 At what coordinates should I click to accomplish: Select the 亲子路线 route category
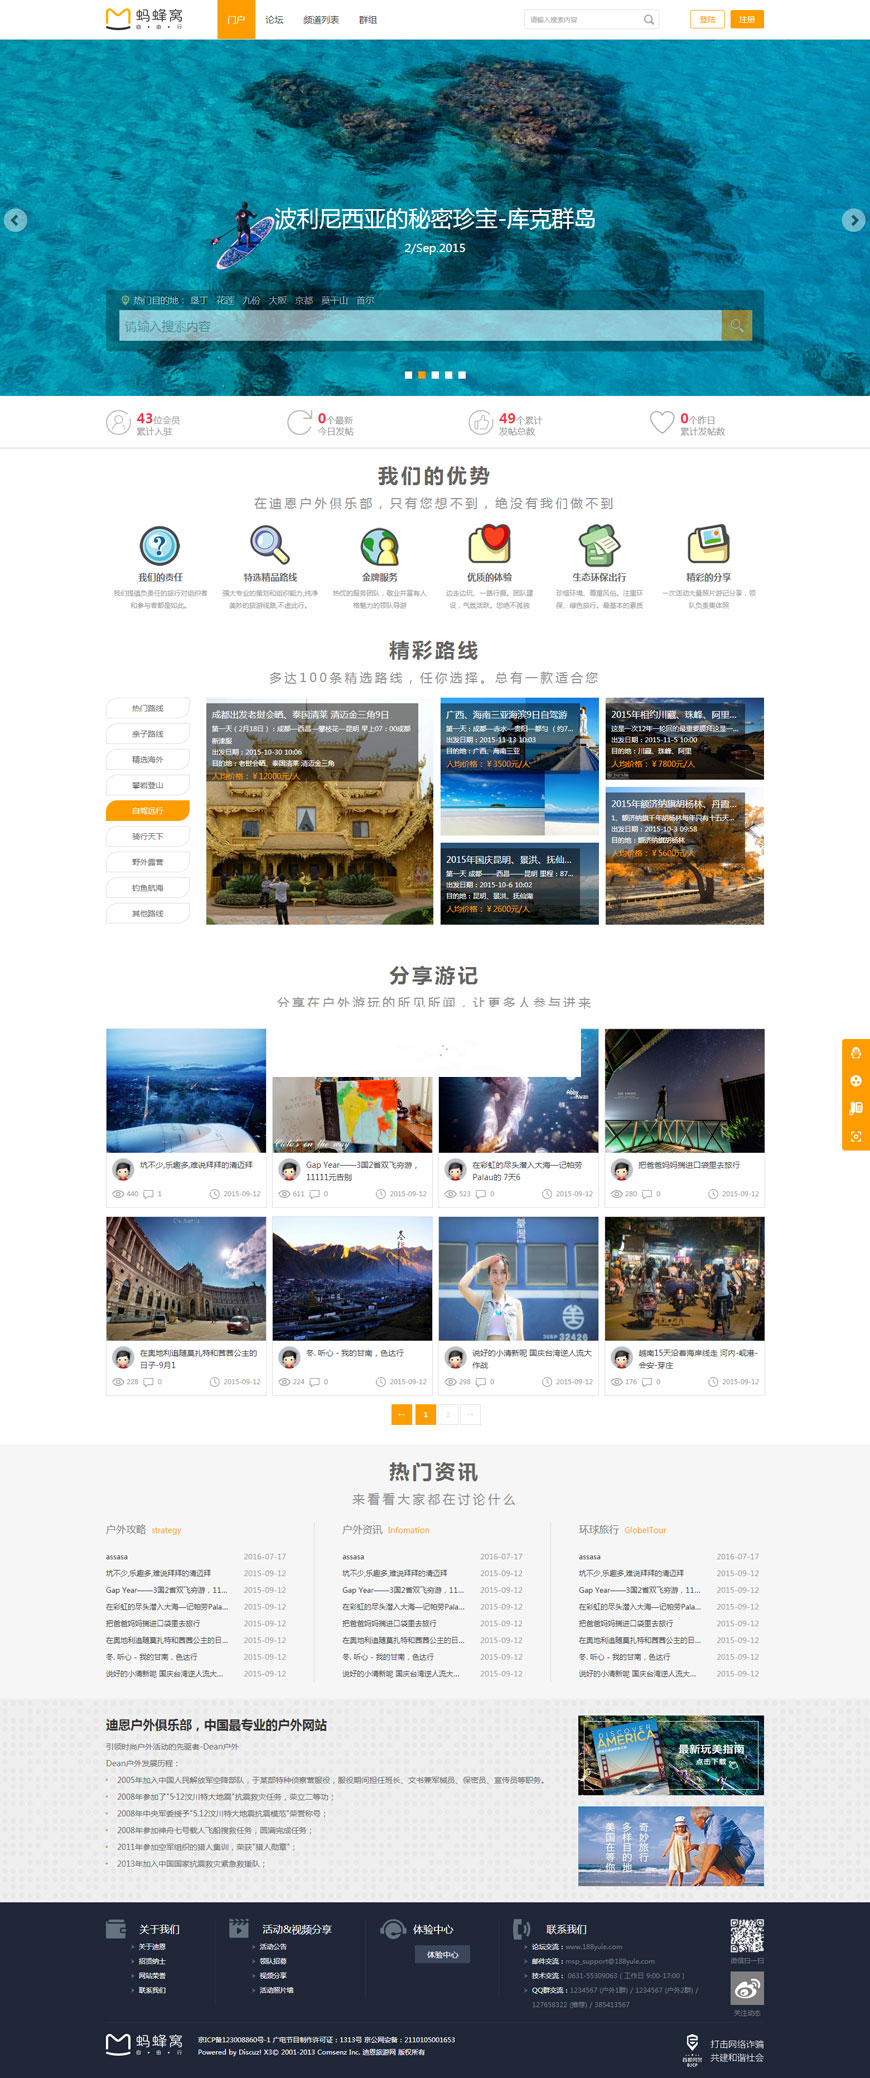148,734
